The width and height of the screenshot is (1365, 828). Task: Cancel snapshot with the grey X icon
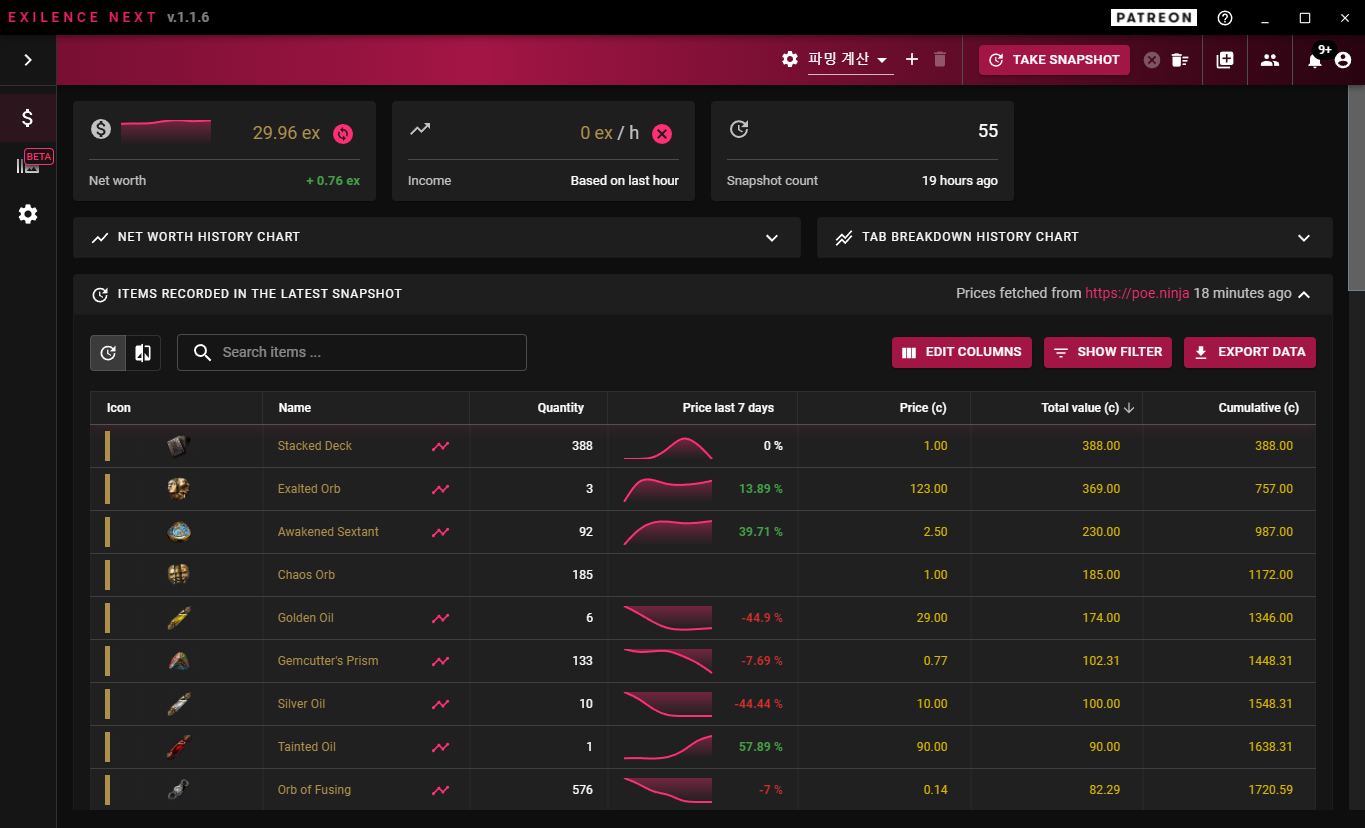1152,60
